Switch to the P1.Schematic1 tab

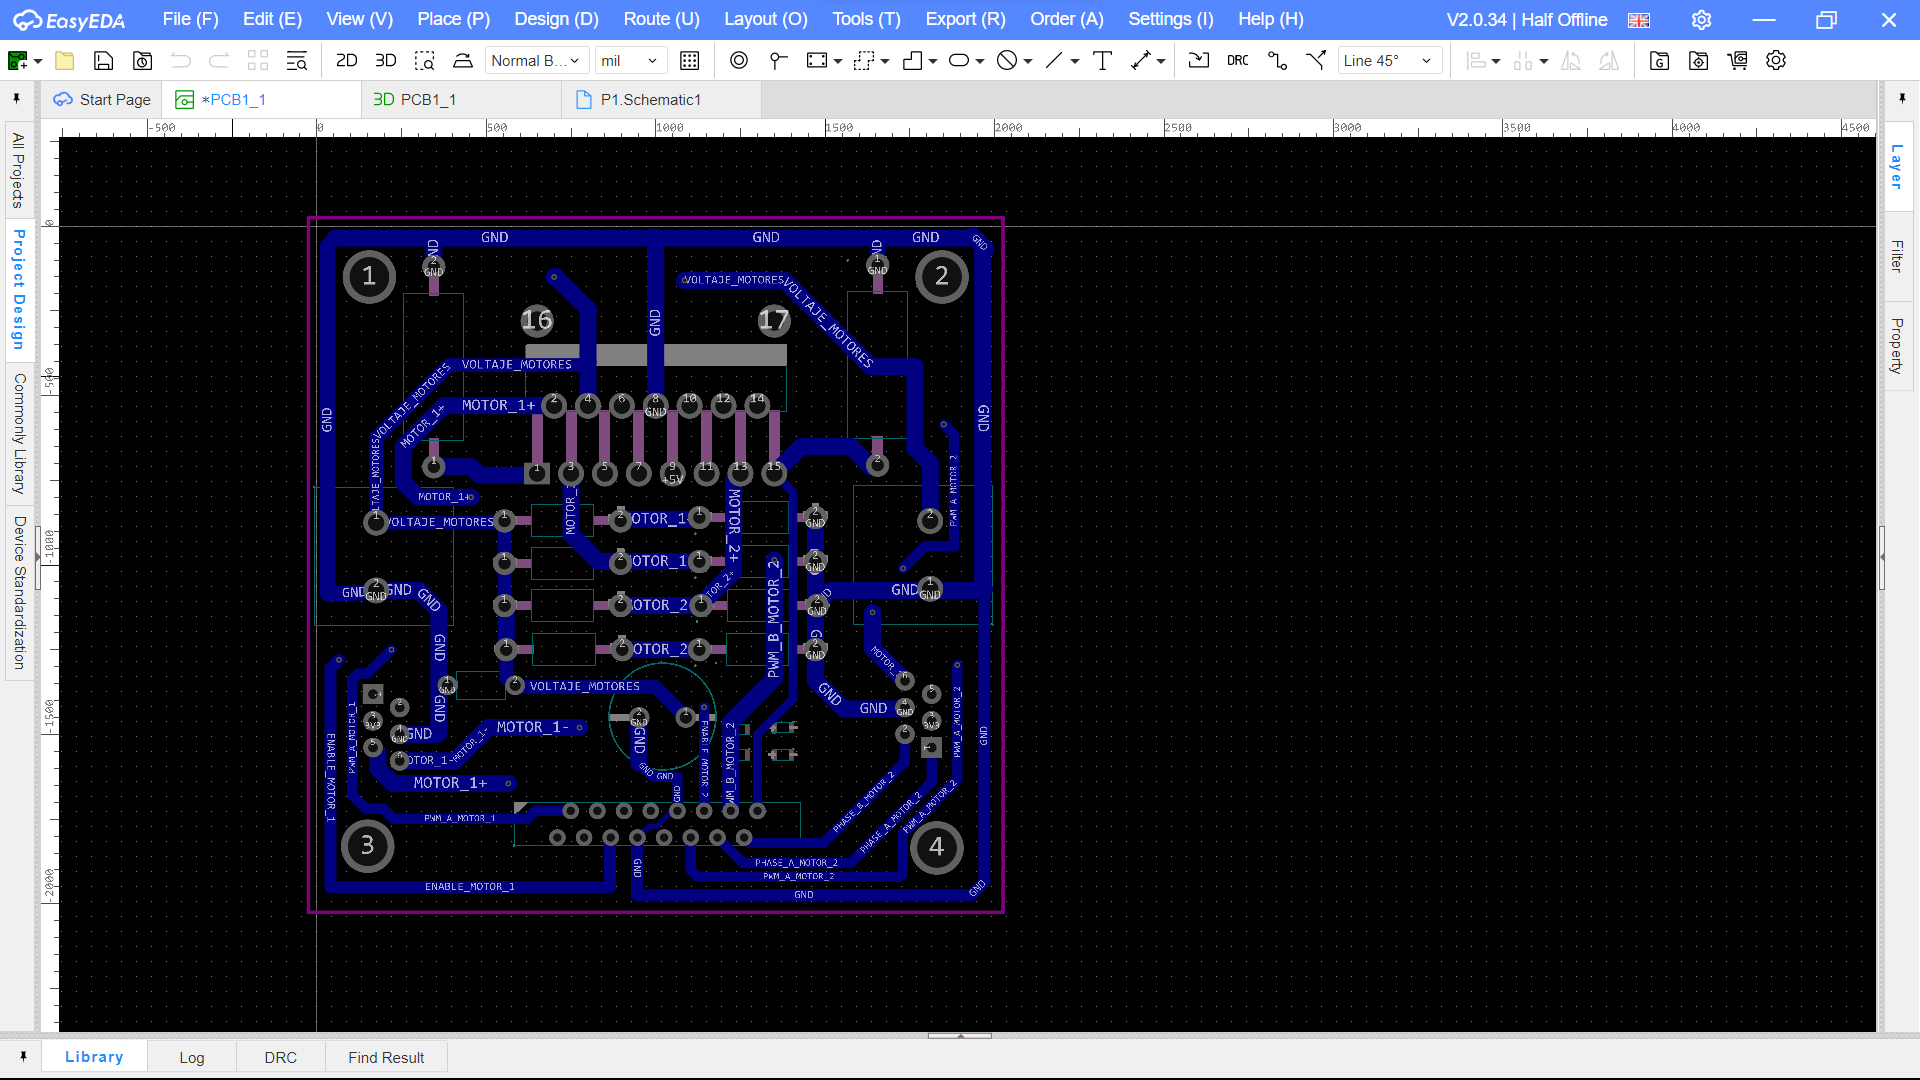point(650,100)
